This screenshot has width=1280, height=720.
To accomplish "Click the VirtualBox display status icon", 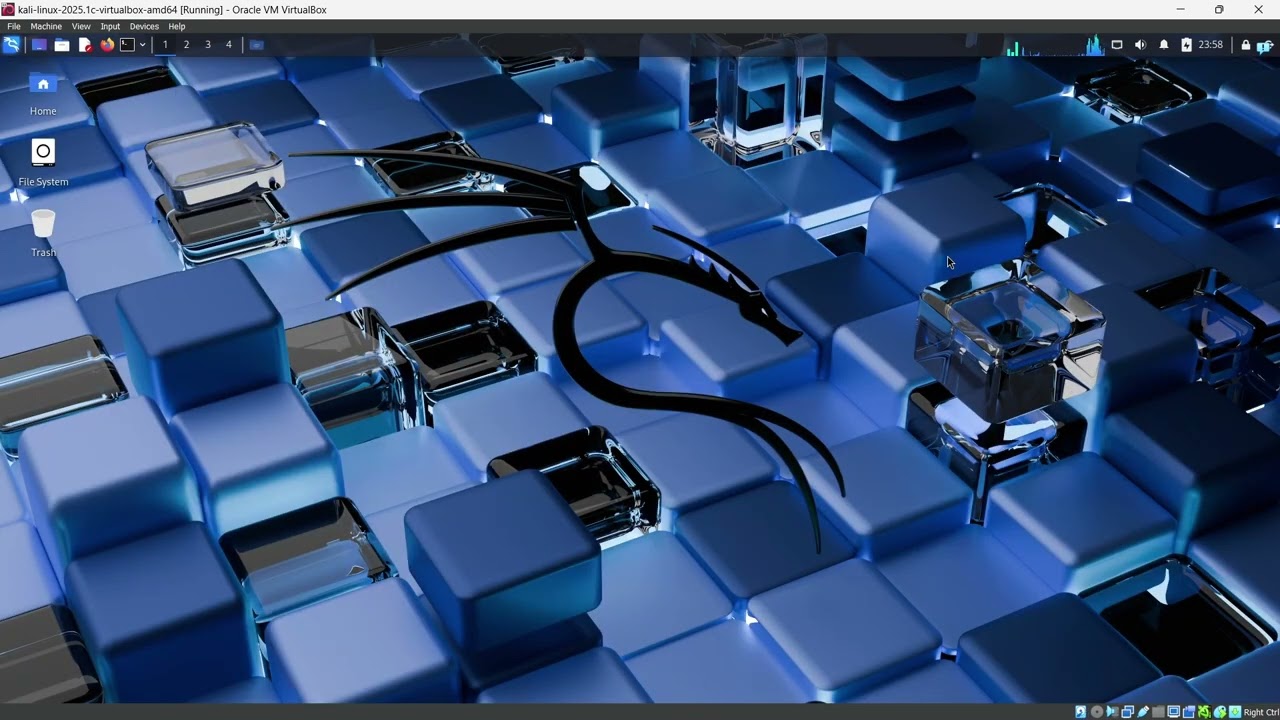I will [1173, 712].
